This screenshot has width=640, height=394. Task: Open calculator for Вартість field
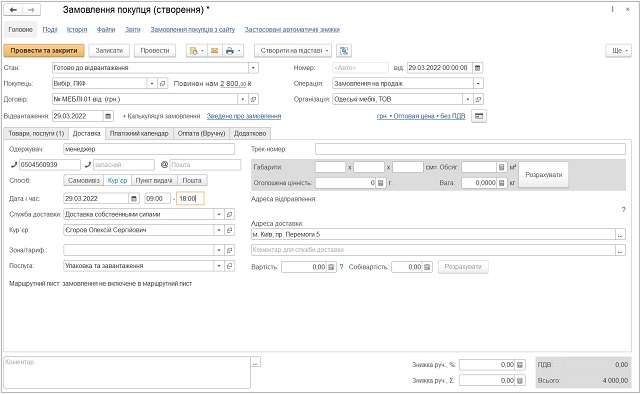pyautogui.click(x=331, y=267)
